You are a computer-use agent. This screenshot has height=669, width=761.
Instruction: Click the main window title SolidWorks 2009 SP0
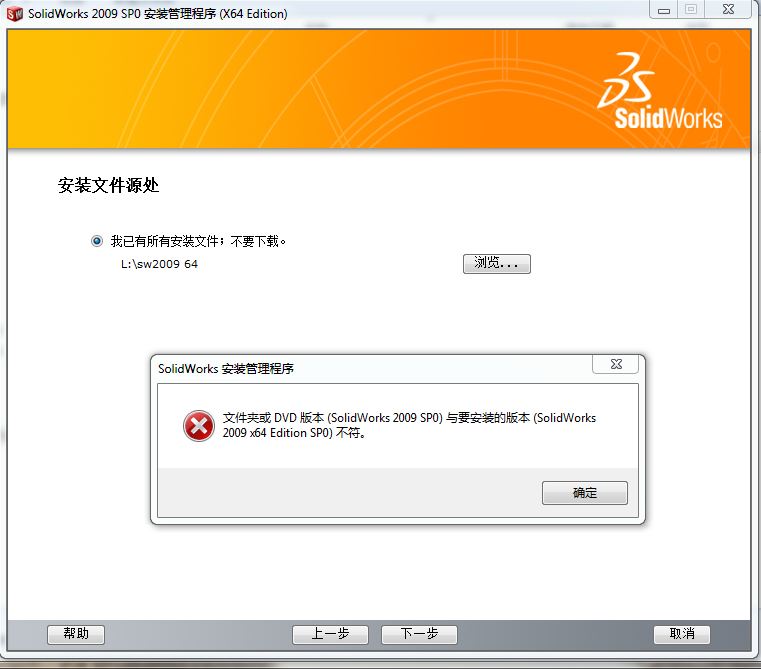tap(158, 14)
